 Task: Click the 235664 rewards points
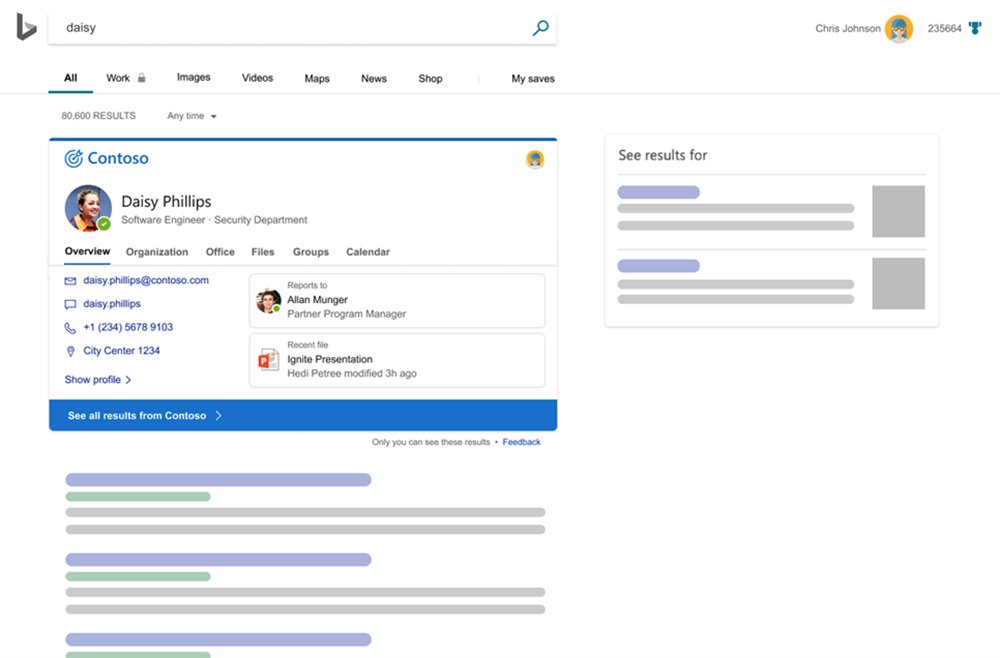tap(945, 29)
